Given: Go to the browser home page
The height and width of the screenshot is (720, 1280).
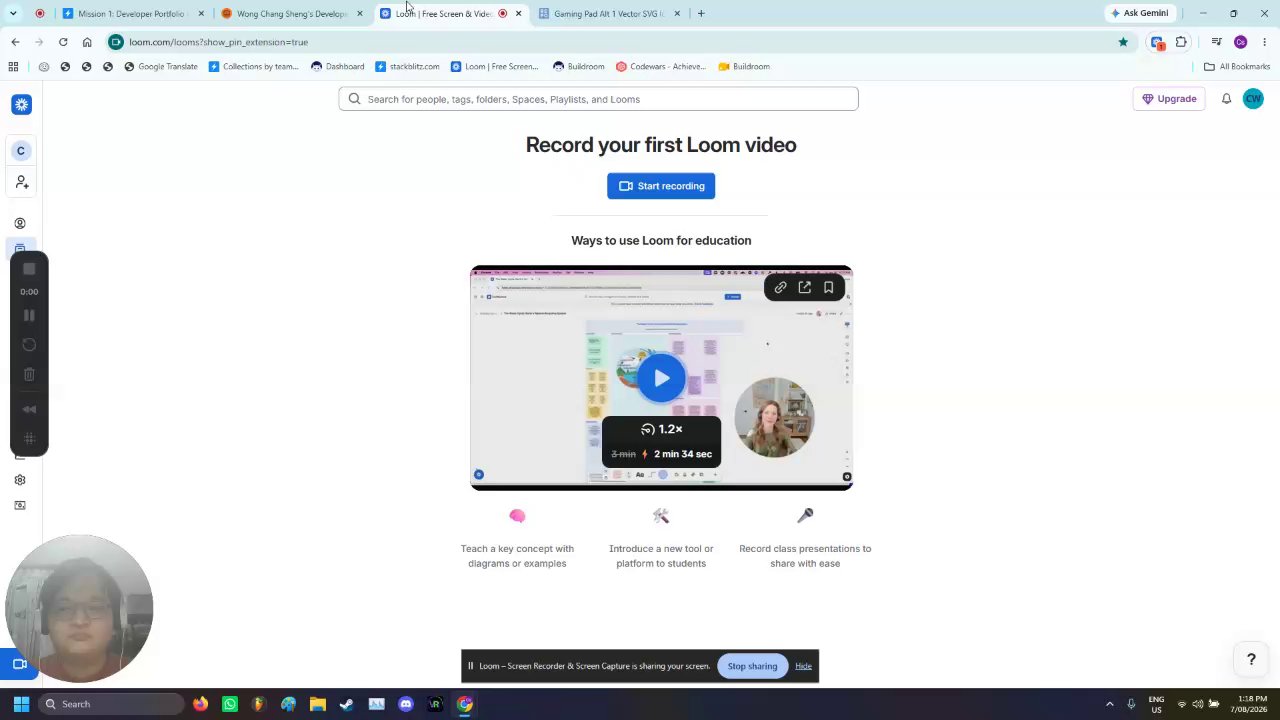Looking at the screenshot, I should (87, 42).
